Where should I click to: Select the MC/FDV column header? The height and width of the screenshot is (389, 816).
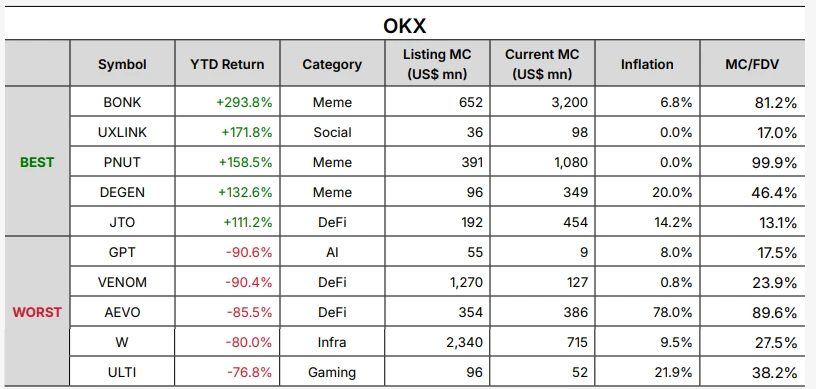(752, 65)
